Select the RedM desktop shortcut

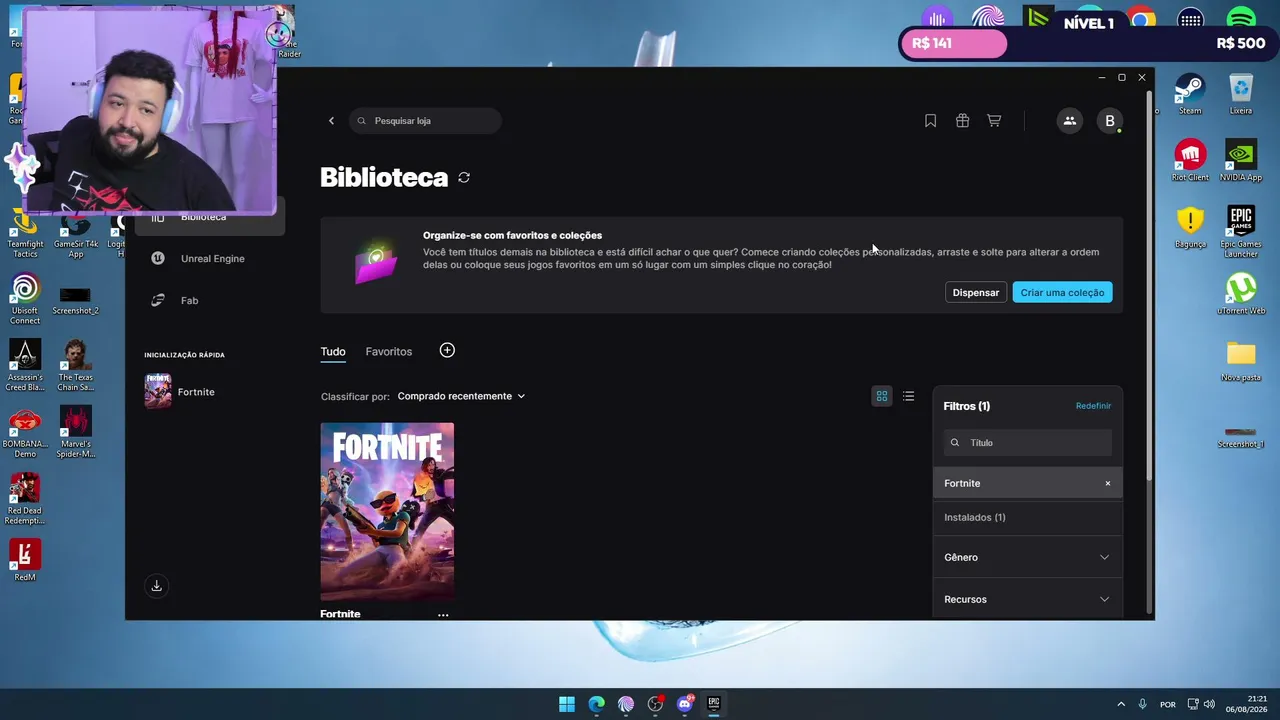click(x=25, y=561)
